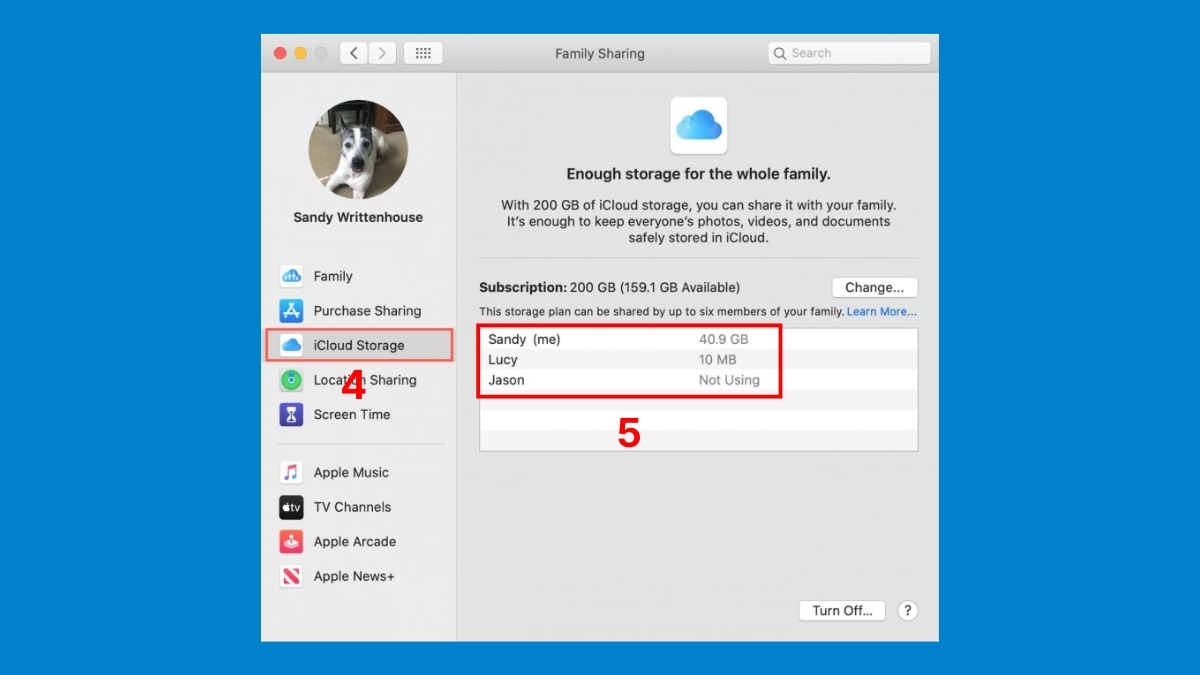Image resolution: width=1200 pixels, height=675 pixels.
Task: Click the Screen Time hourglass icon
Action: click(291, 414)
